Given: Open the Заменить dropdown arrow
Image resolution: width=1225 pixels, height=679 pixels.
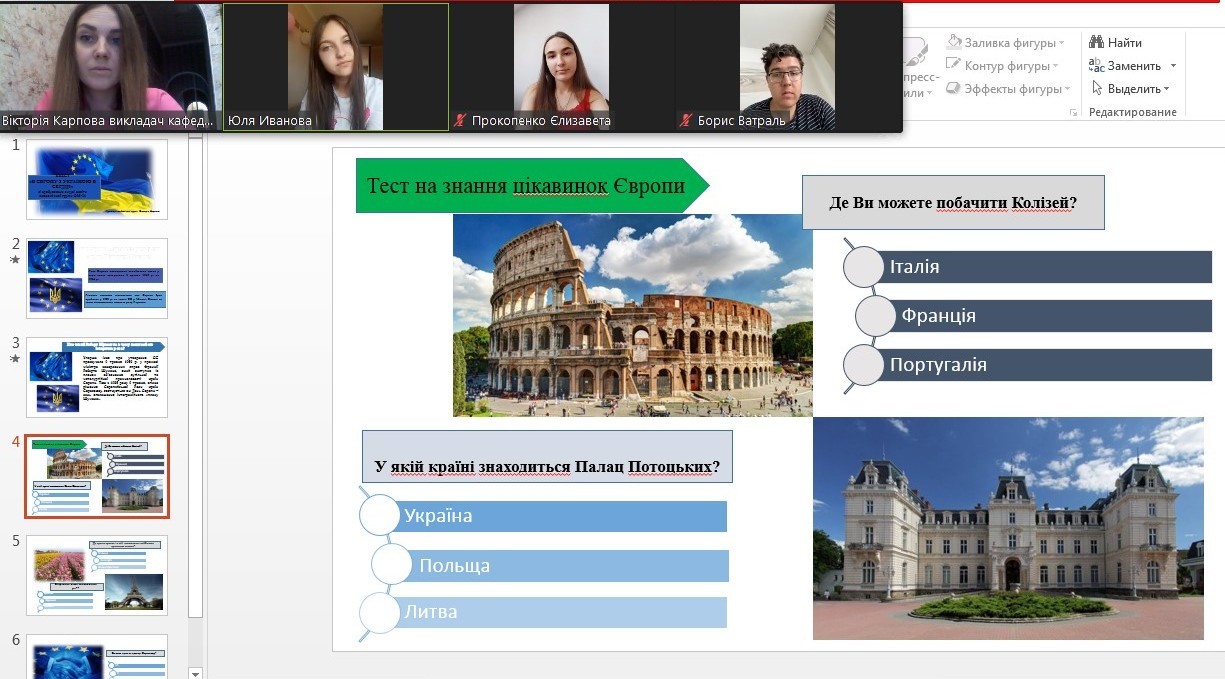Looking at the screenshot, I should tap(1173, 66).
